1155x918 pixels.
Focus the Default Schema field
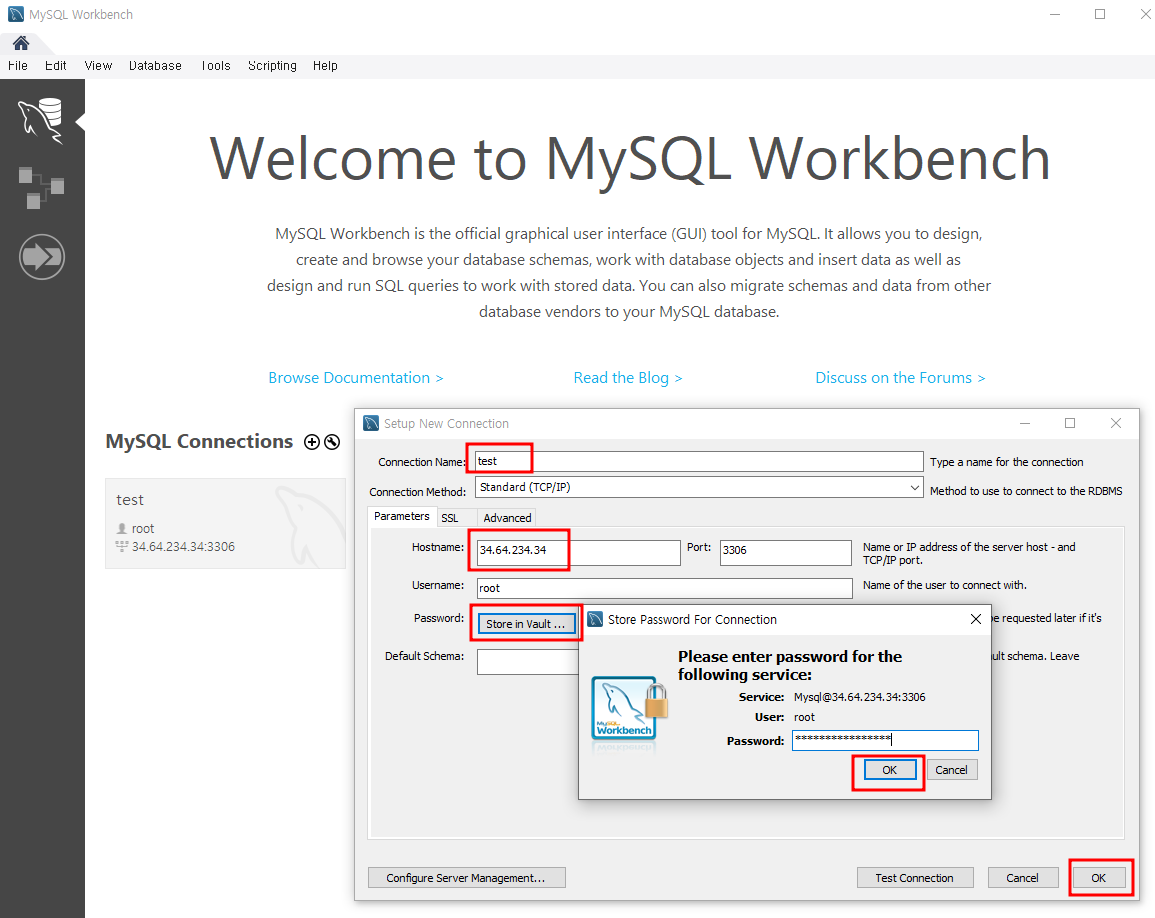click(x=527, y=662)
